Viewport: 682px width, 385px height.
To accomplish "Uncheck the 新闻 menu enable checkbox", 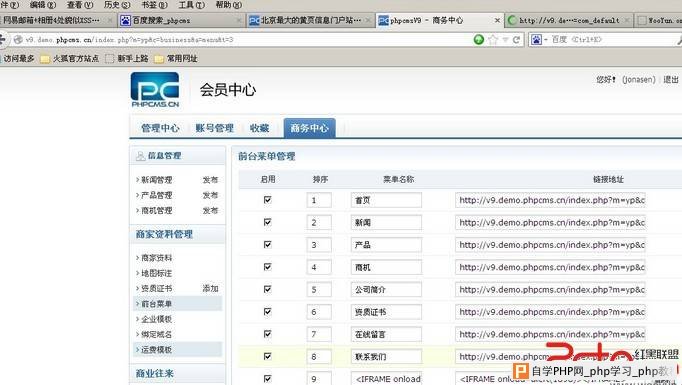I will [x=267, y=222].
